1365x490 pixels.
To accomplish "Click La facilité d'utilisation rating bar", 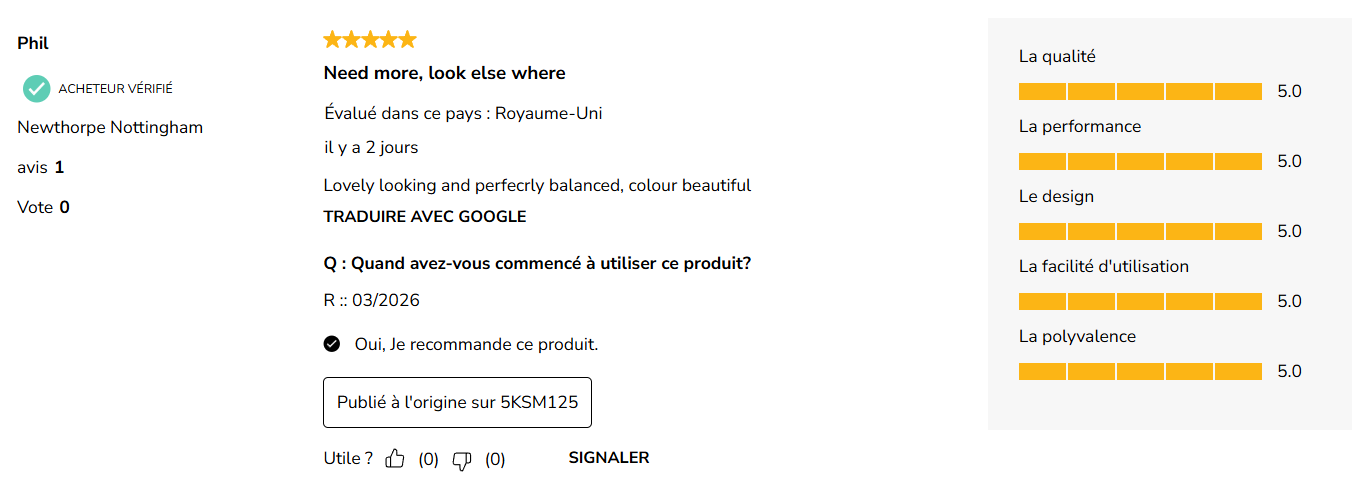I will (x=1140, y=302).
